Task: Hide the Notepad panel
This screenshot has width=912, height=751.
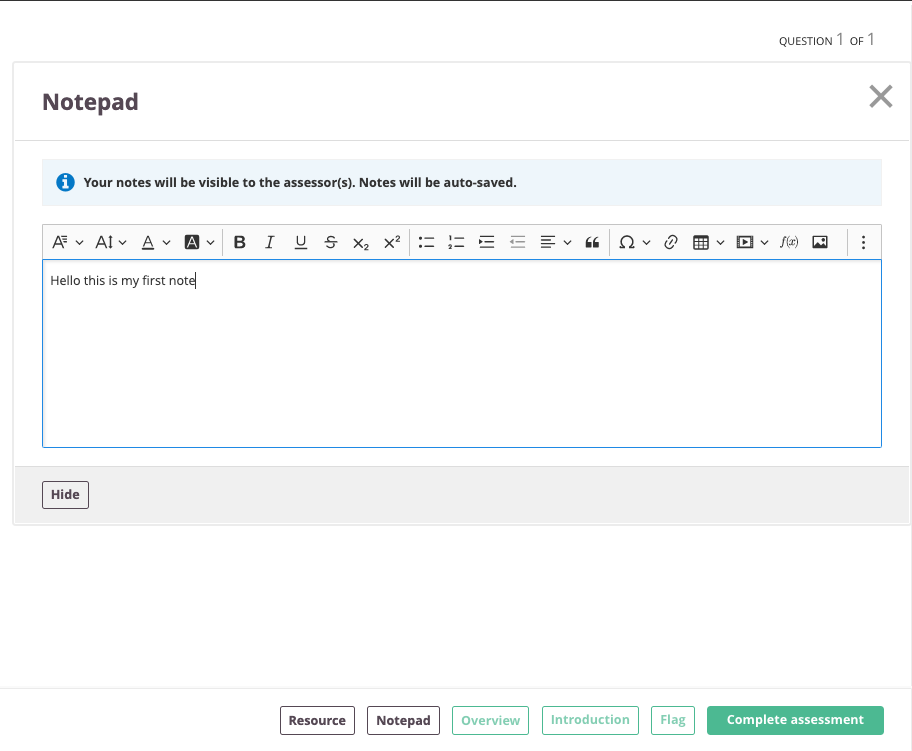Action: (65, 494)
